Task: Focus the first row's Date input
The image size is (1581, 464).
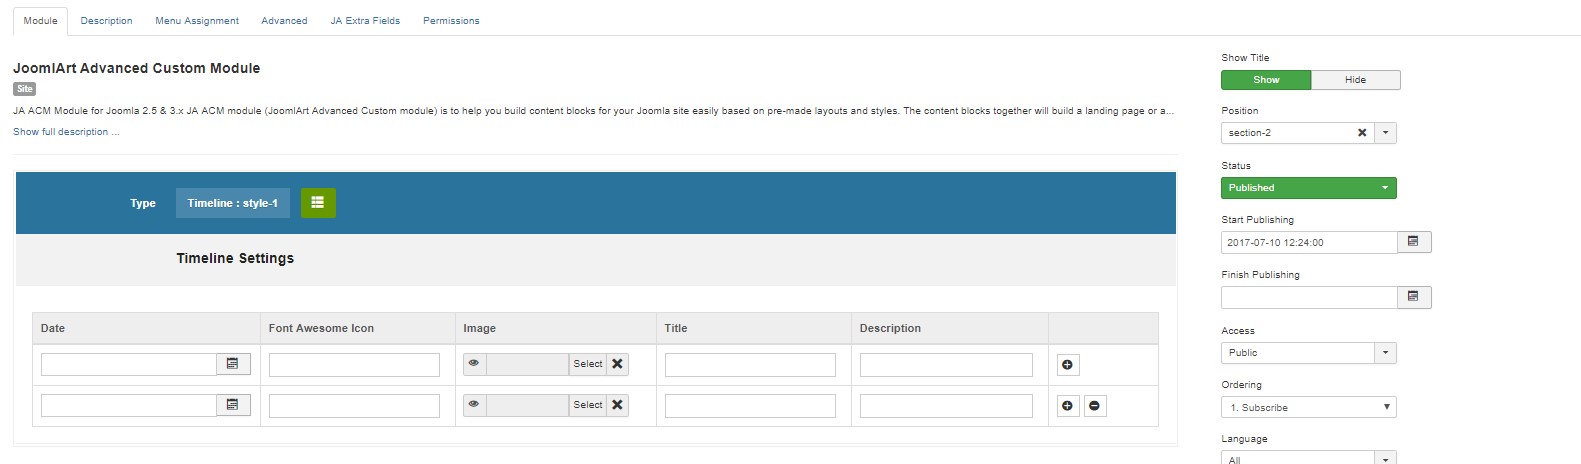Action: (129, 364)
